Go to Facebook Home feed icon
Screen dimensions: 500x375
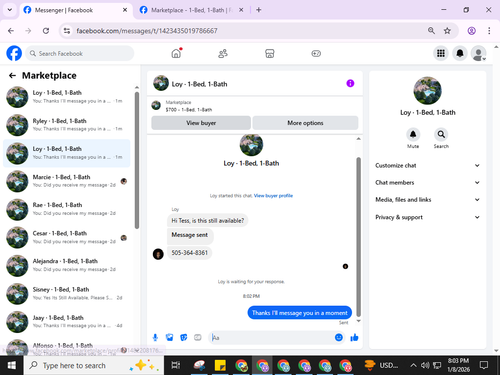(176, 53)
